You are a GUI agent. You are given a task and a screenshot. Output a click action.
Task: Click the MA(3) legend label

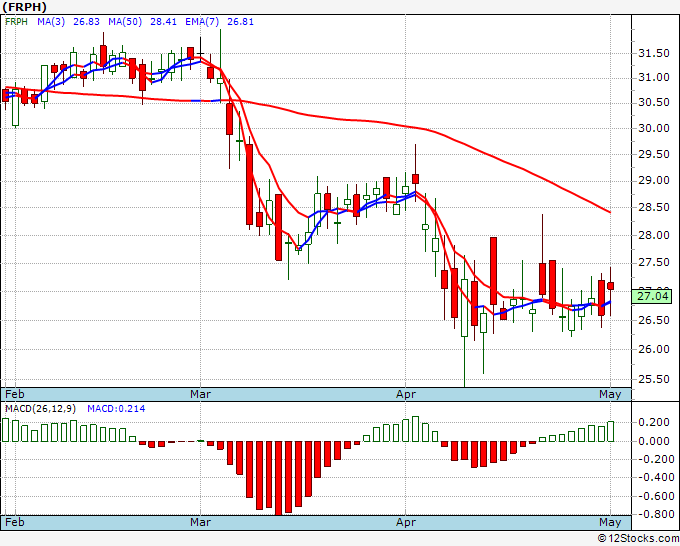point(51,22)
